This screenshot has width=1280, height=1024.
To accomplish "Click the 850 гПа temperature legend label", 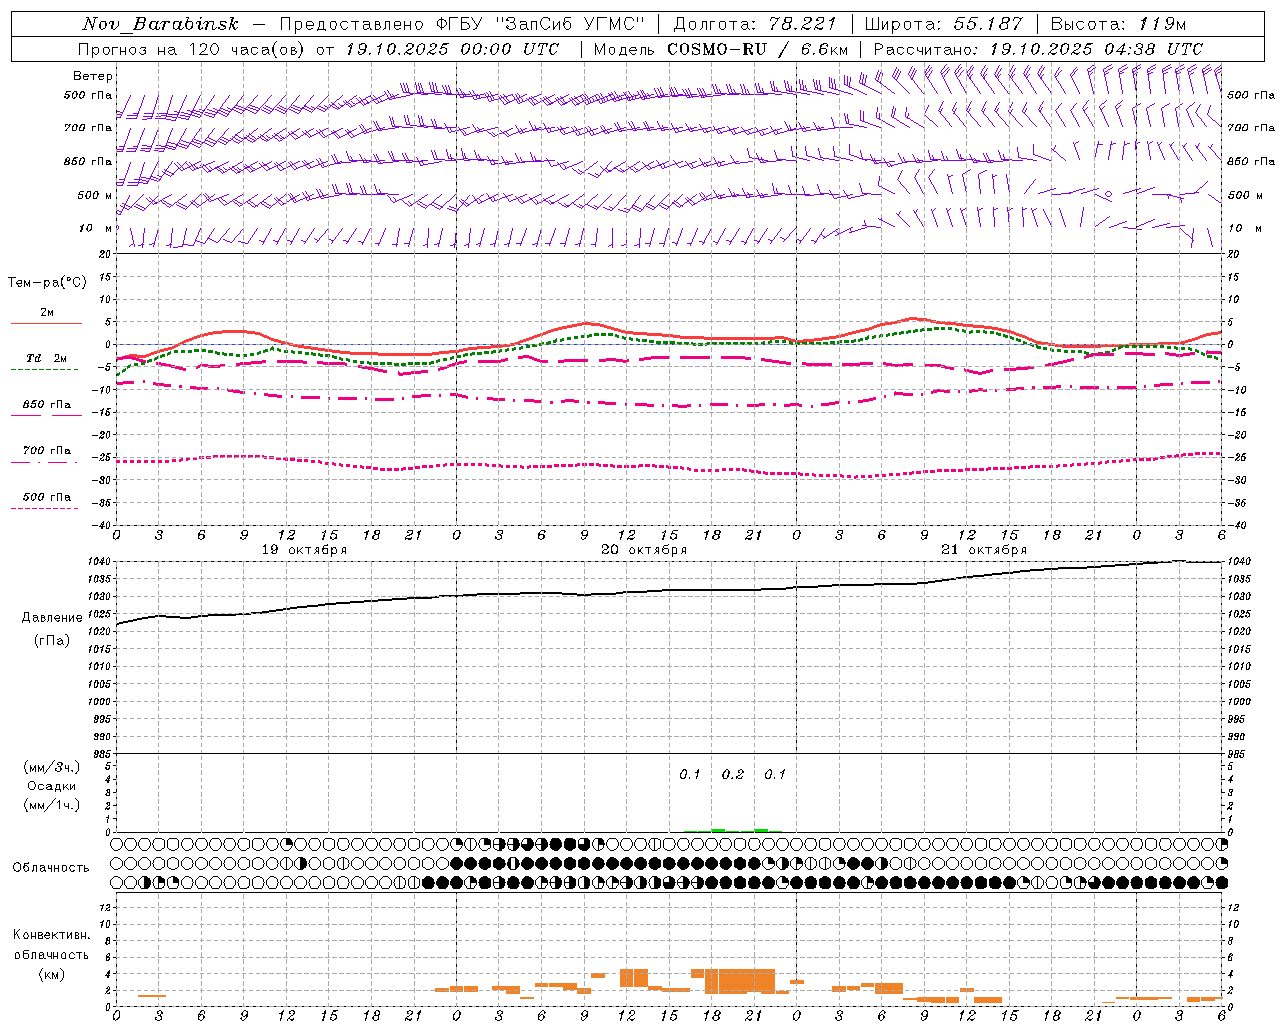I will [x=47, y=405].
